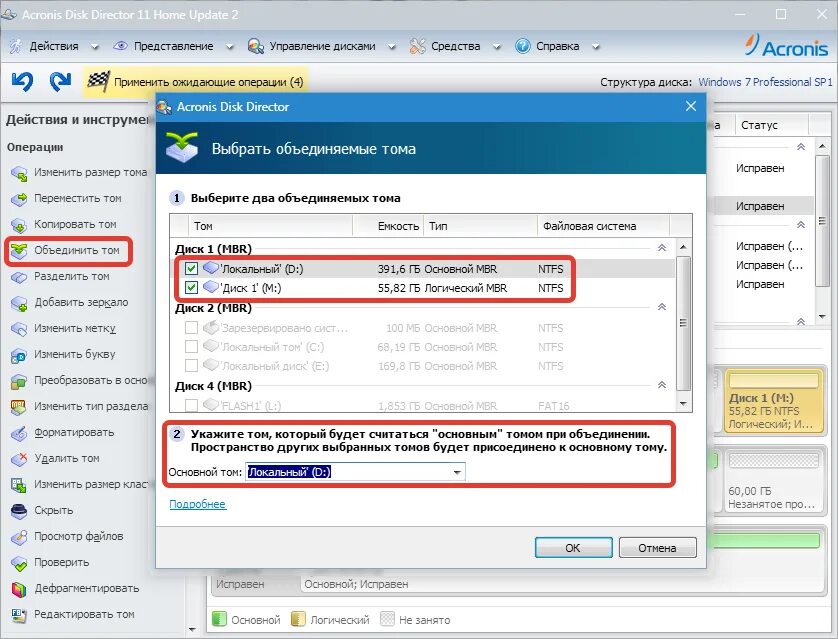Click the Edit volume icon
Screen dimensions: 838x639
(19, 615)
